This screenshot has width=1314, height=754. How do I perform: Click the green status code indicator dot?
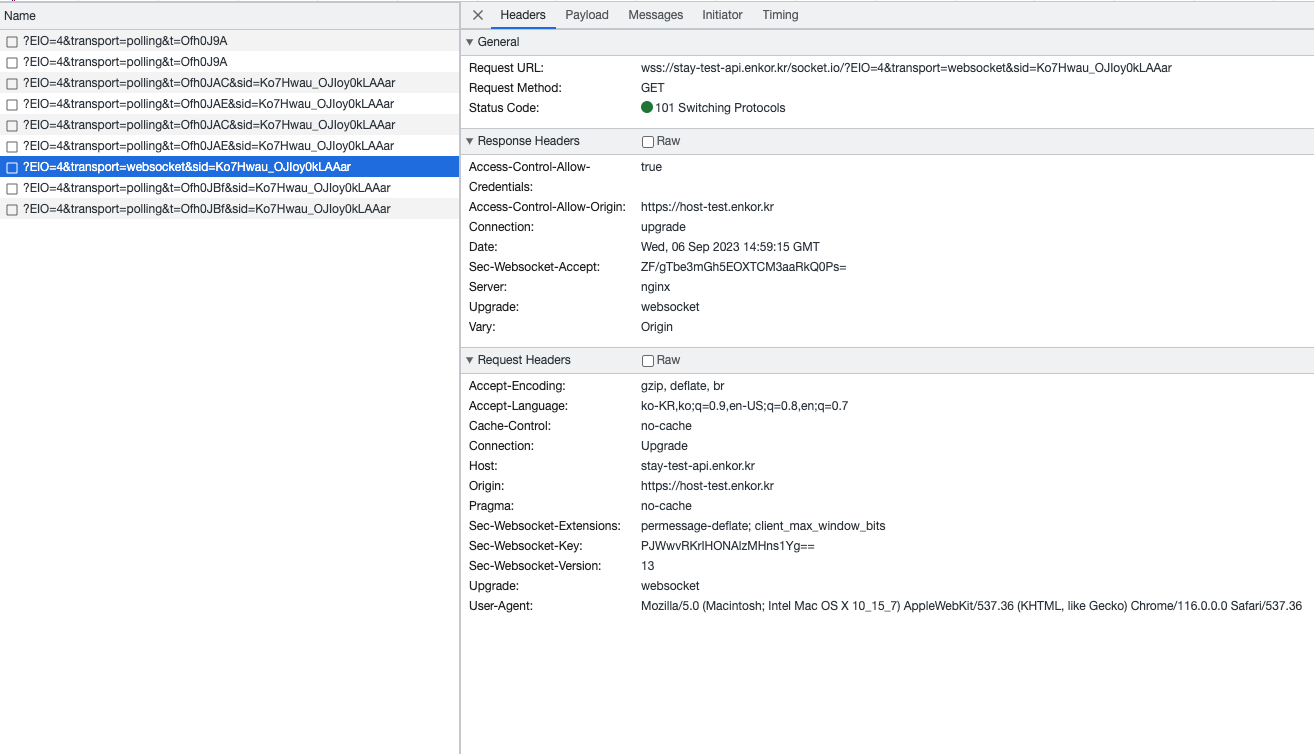pyautogui.click(x=647, y=108)
